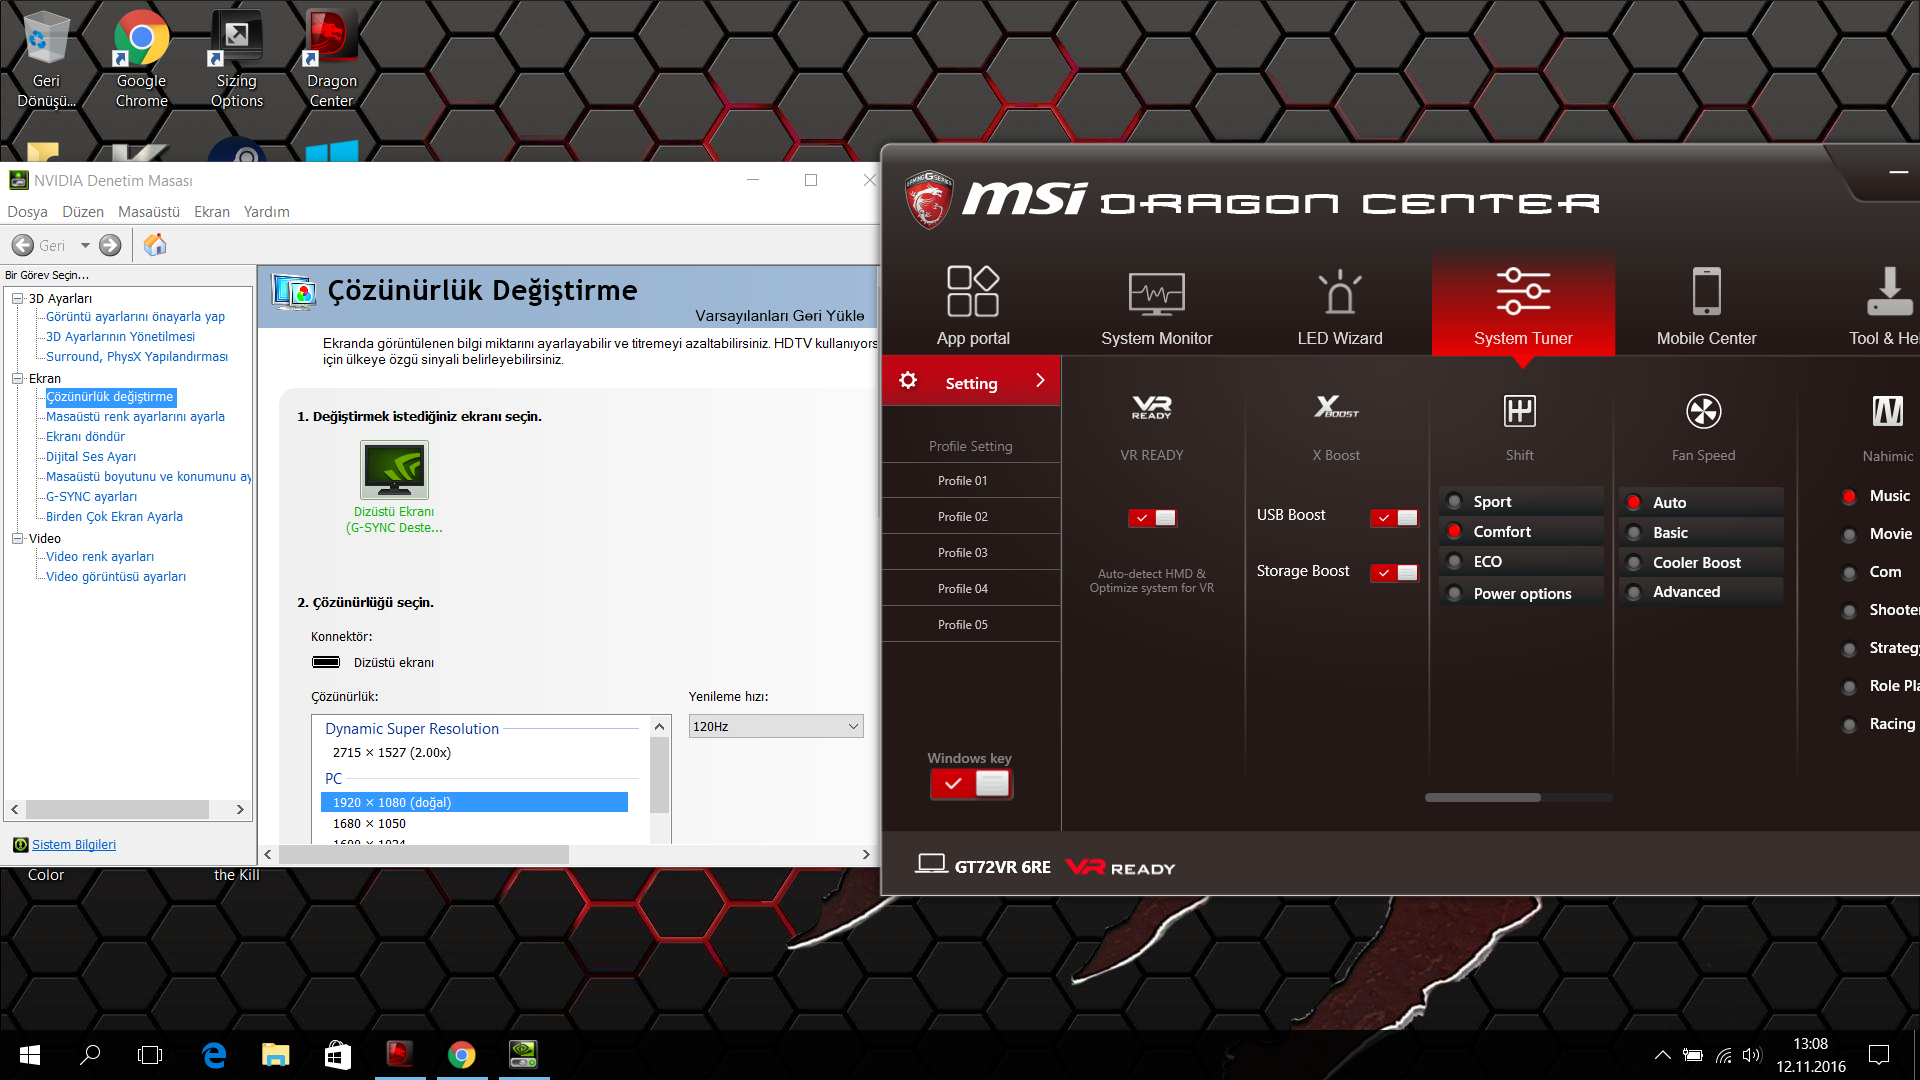The height and width of the screenshot is (1080, 1920).
Task: Select ECO shift mode
Action: (x=1521, y=562)
